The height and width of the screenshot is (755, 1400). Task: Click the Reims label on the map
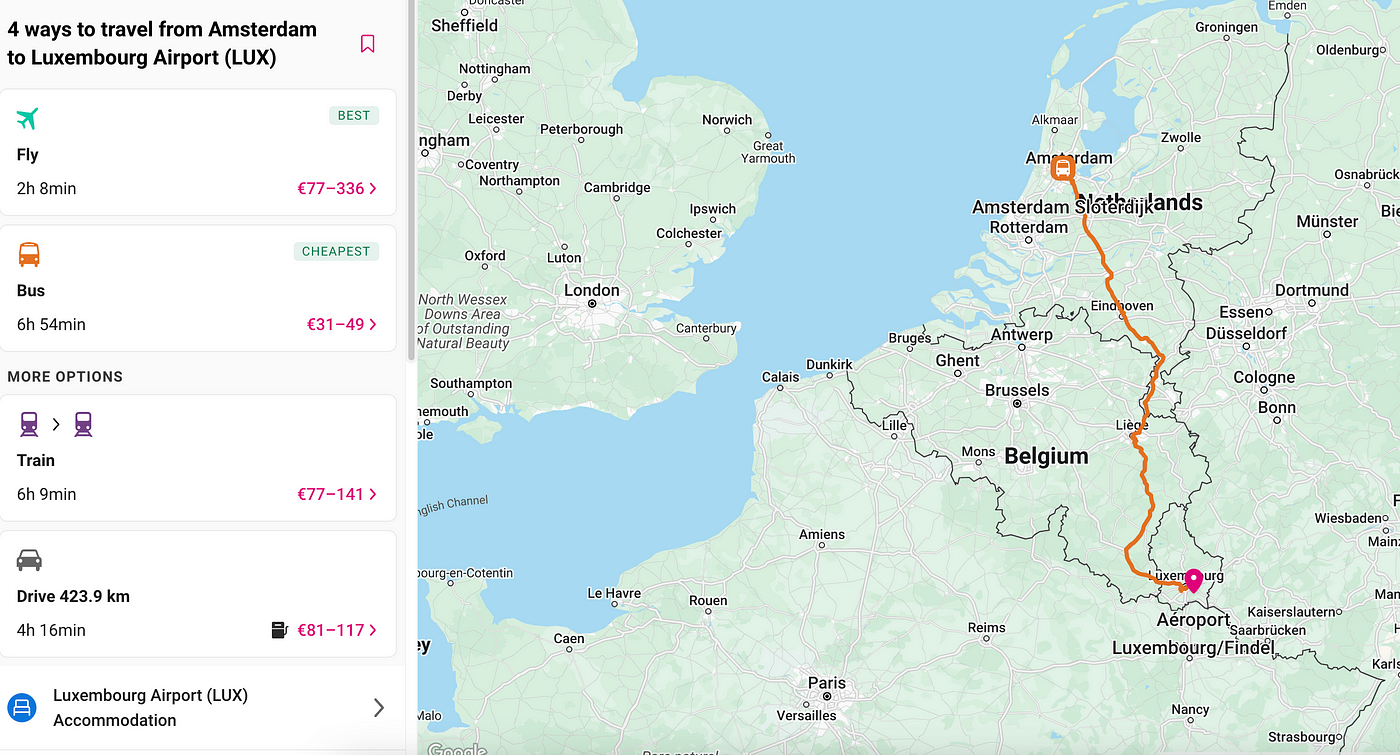tap(987, 627)
